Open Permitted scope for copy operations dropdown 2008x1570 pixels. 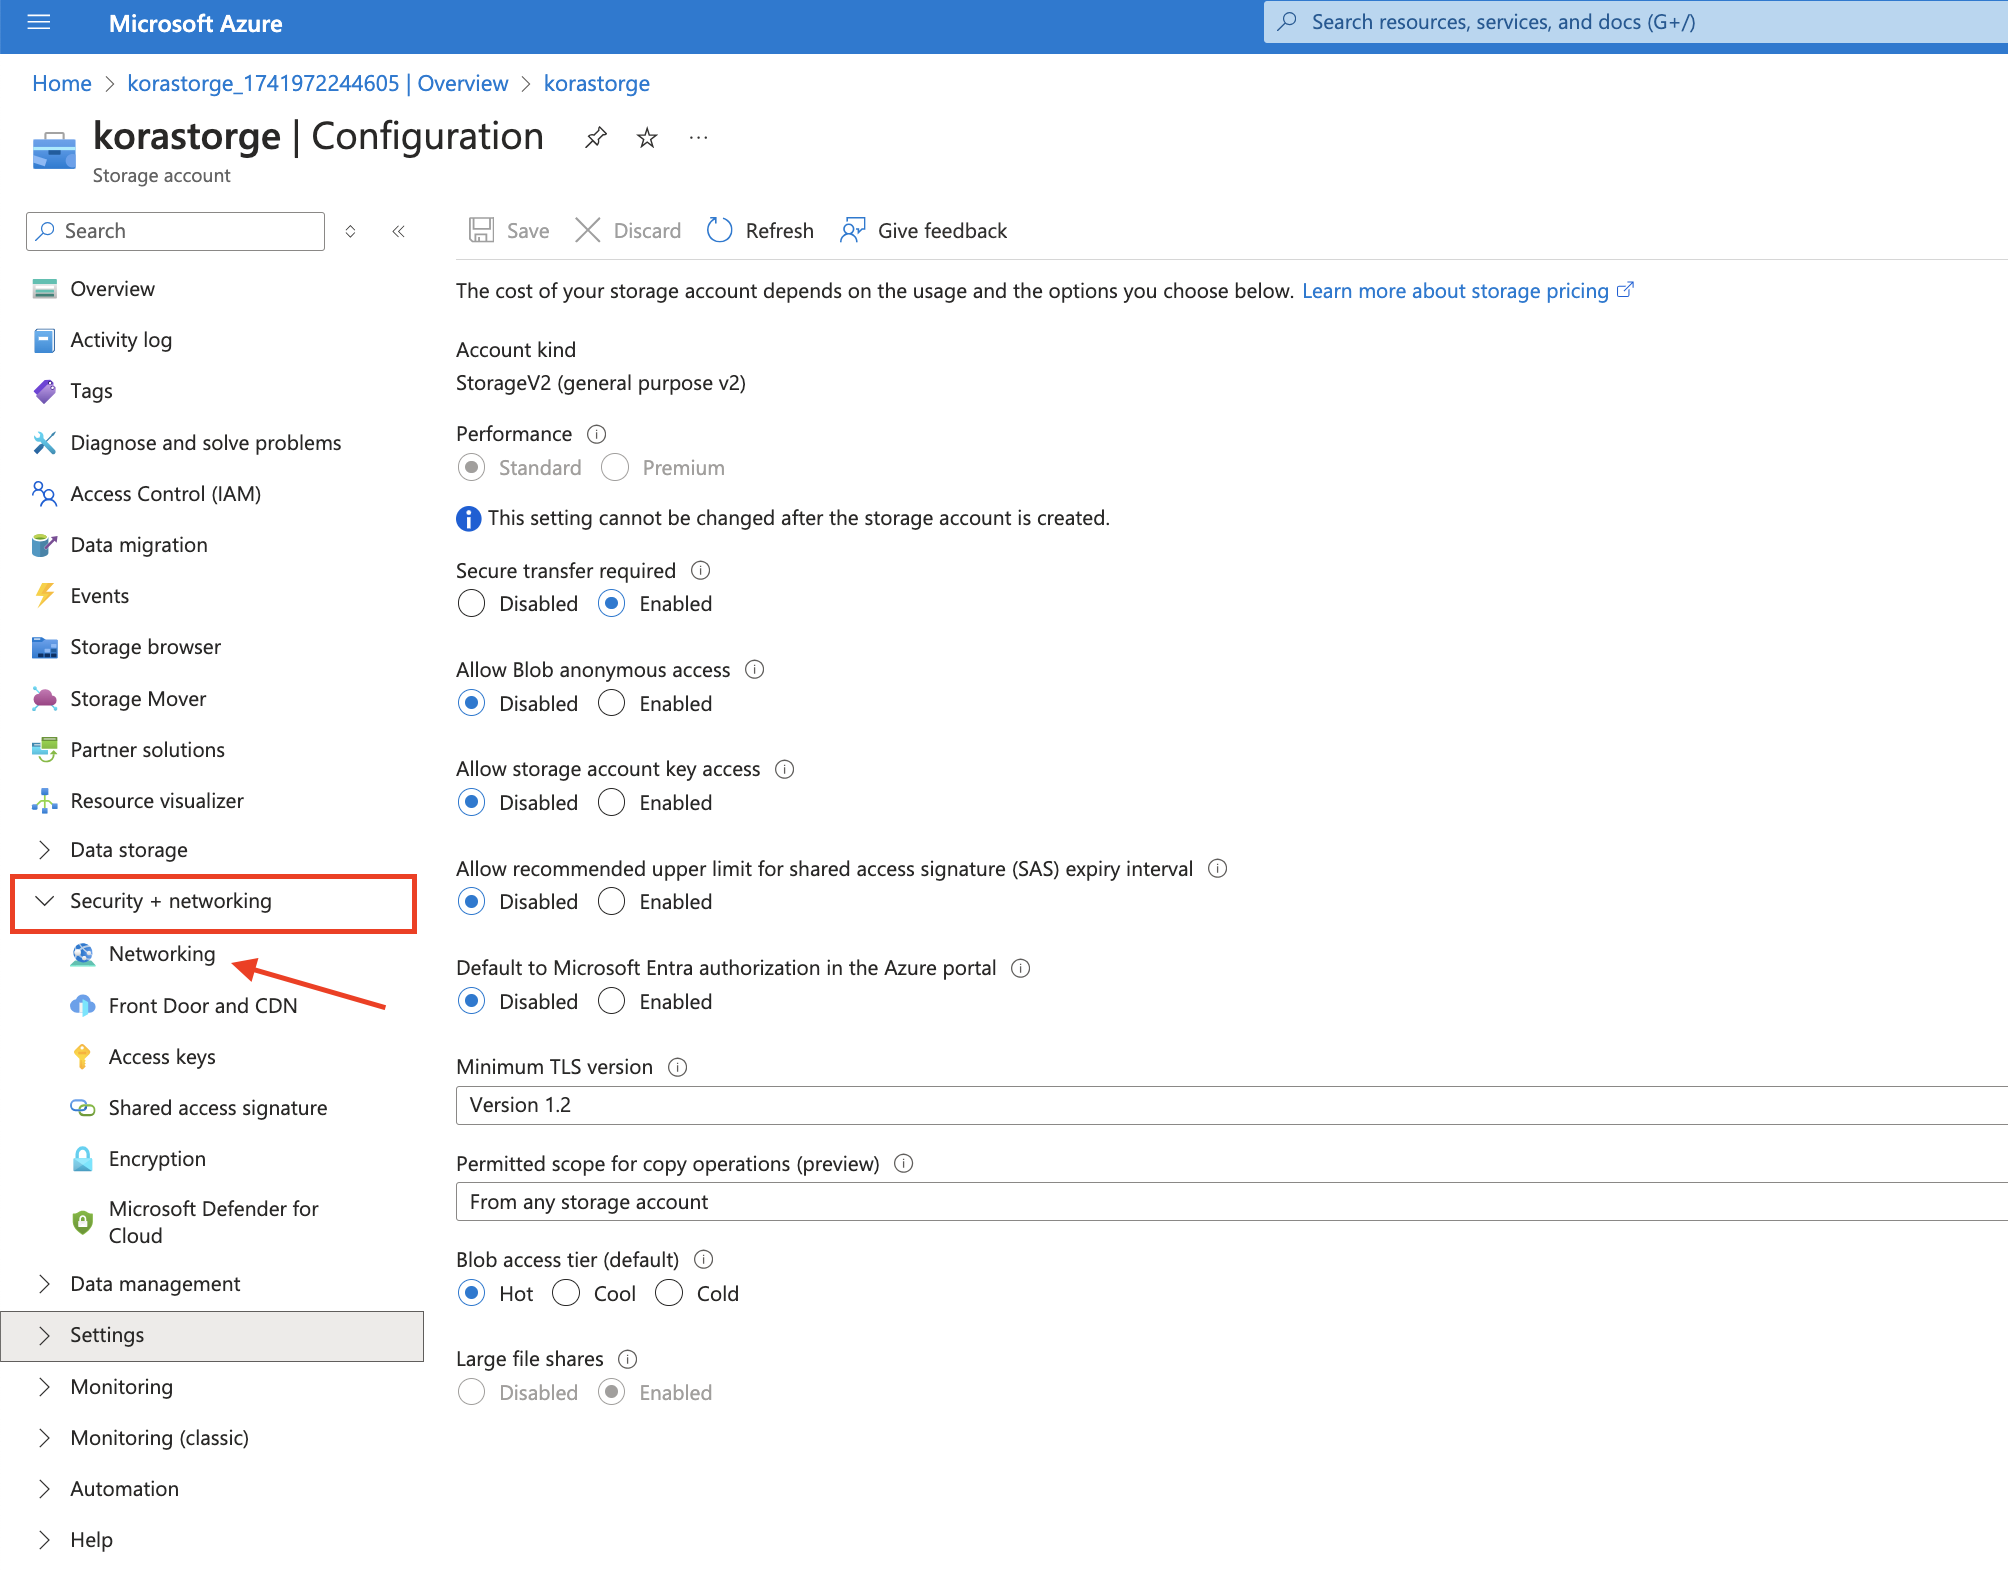(x=1231, y=1202)
